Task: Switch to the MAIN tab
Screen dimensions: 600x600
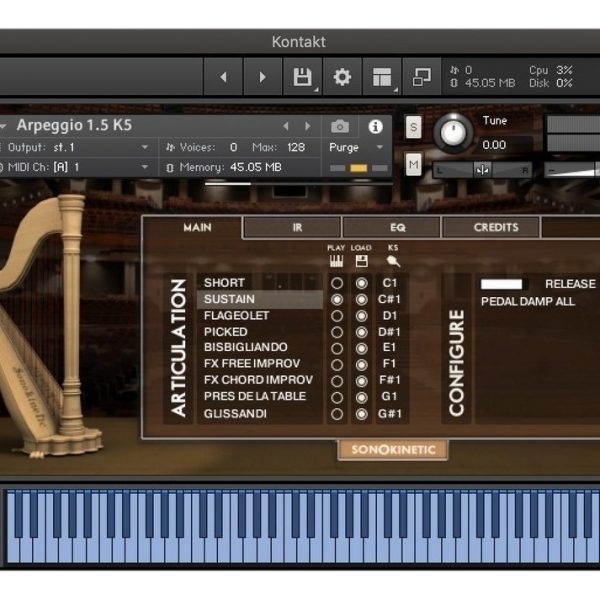Action: tap(197, 228)
